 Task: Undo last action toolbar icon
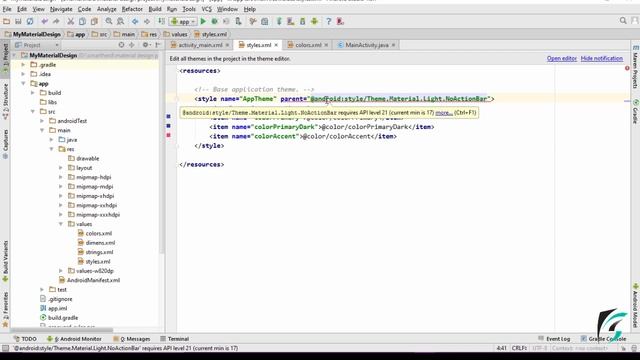(x=44, y=21)
